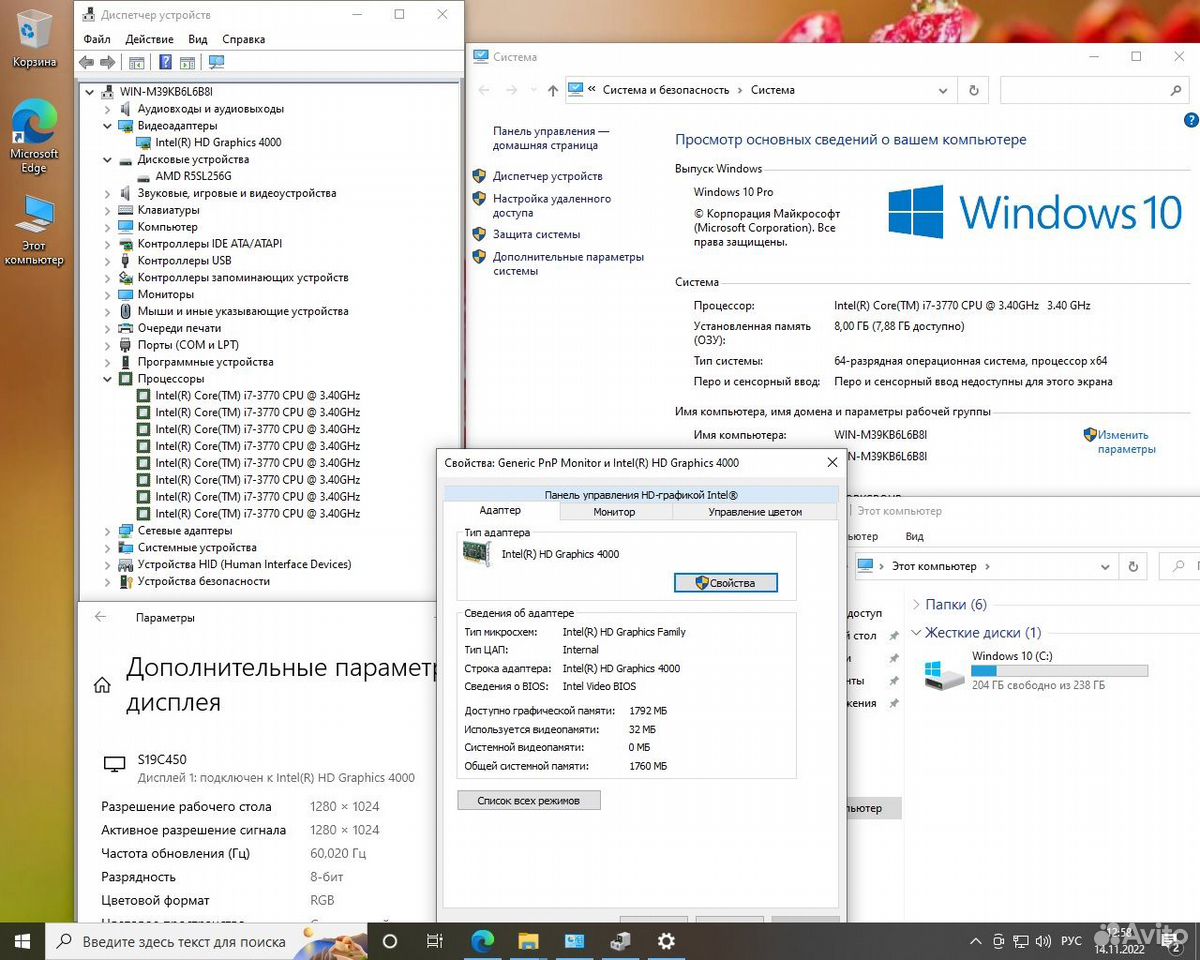1200x960 pixels.
Task: Click the home icon in Settings window
Action: pos(102,685)
